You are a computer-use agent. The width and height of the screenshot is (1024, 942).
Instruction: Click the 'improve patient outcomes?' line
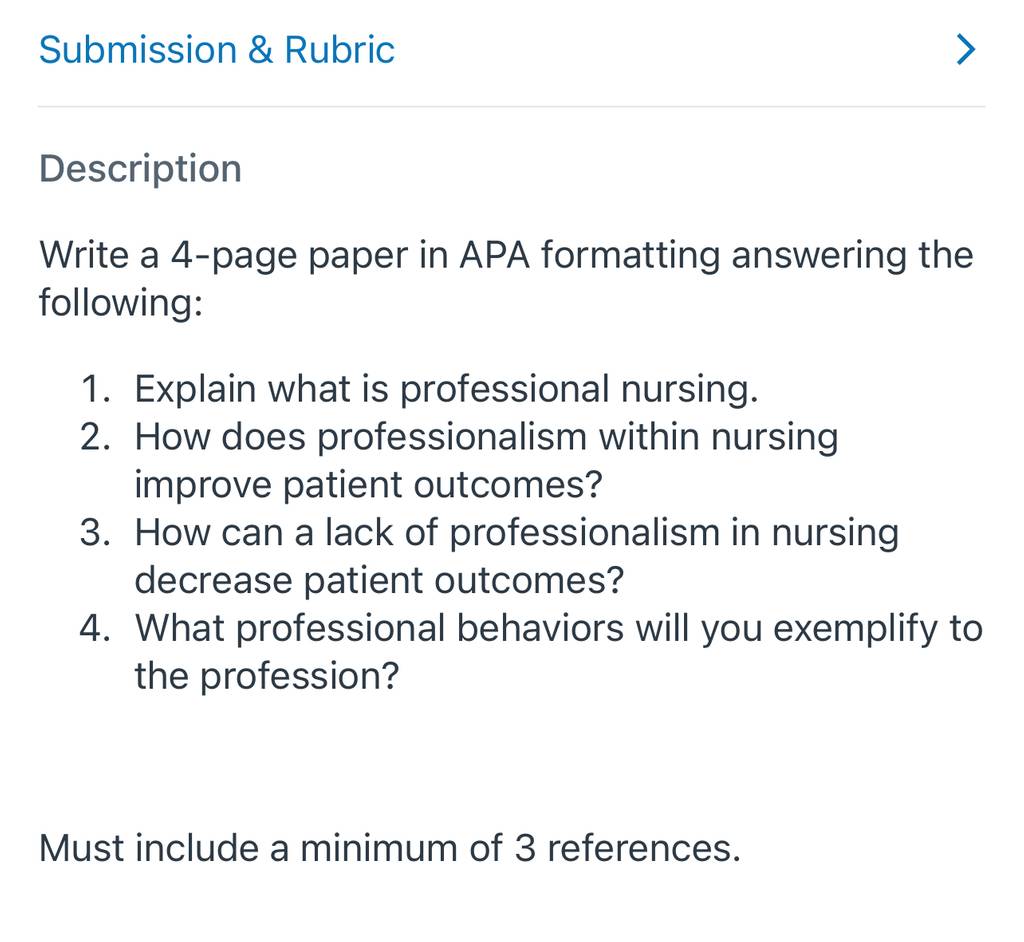tap(368, 485)
